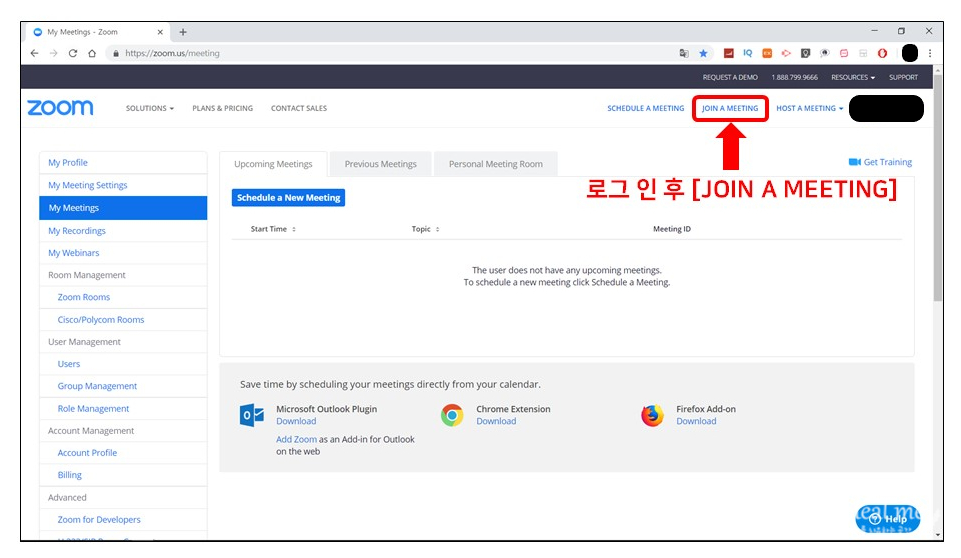The image size is (961, 558).
Task: Open Group Management
Action: [x=97, y=386]
